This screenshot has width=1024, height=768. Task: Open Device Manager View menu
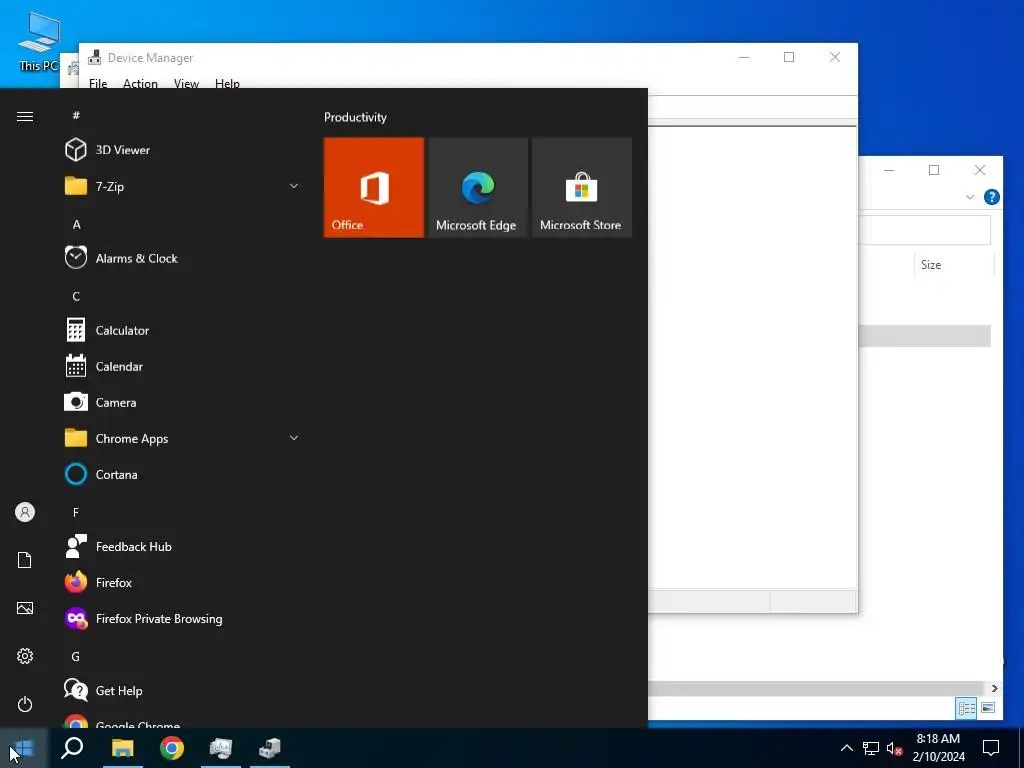tap(186, 82)
